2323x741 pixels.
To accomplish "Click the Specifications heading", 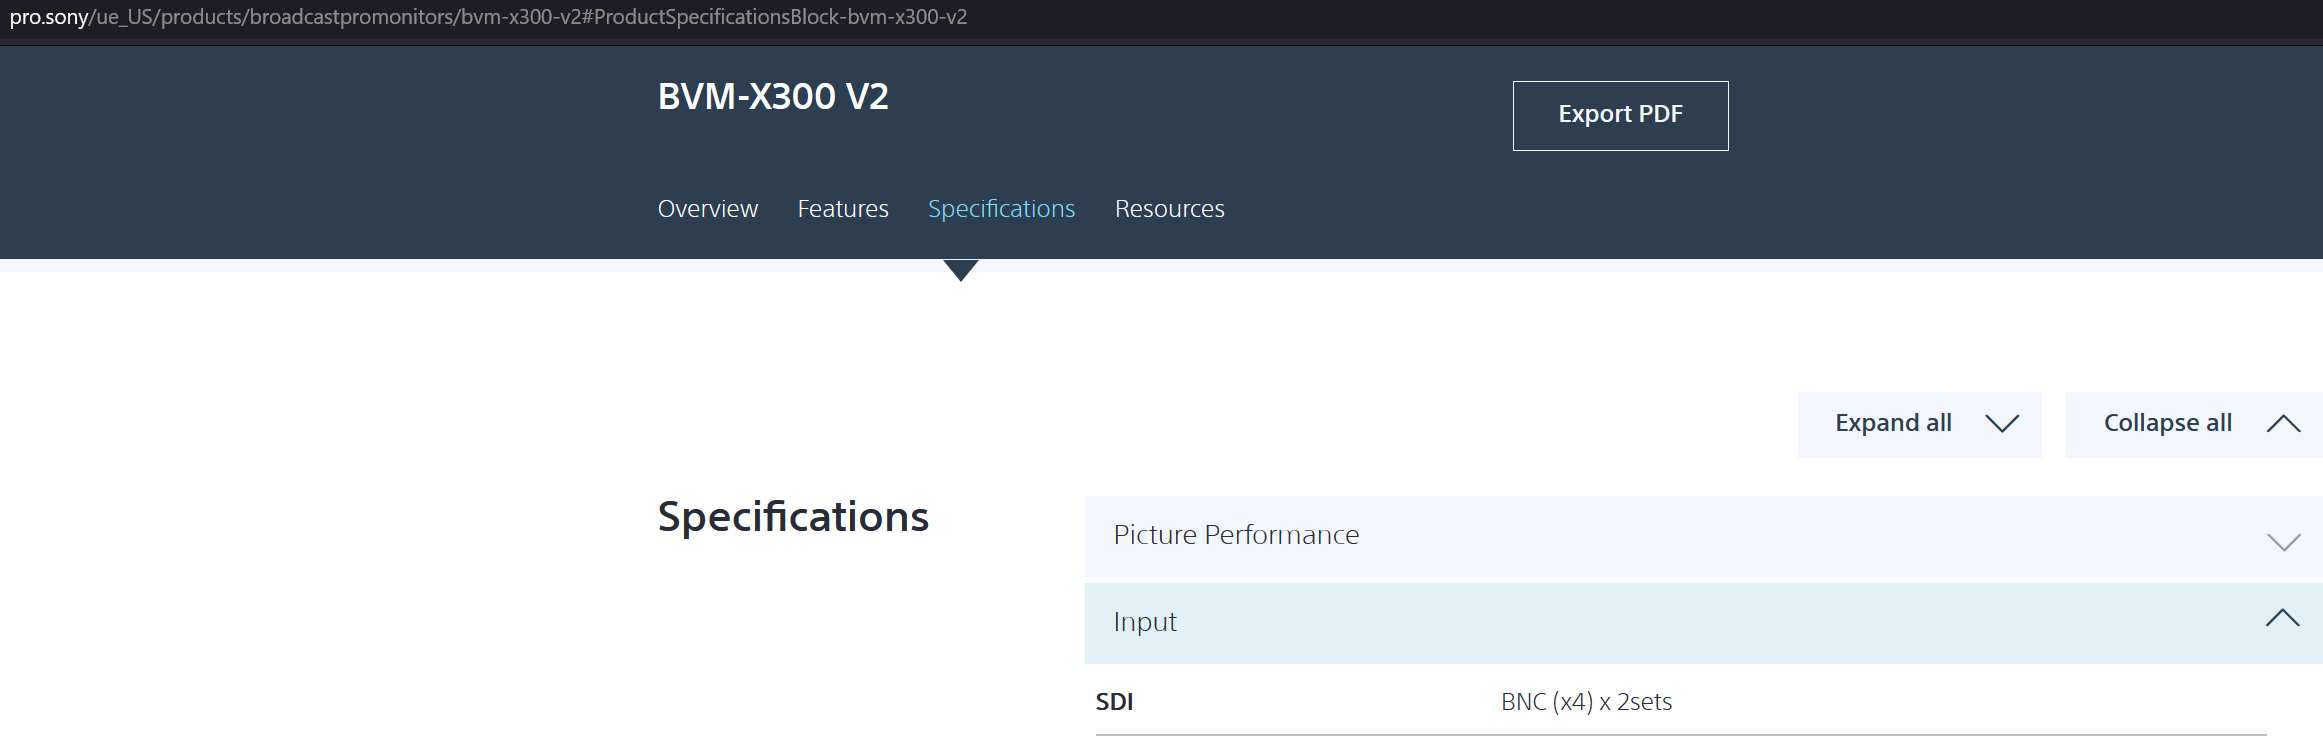I will point(793,518).
